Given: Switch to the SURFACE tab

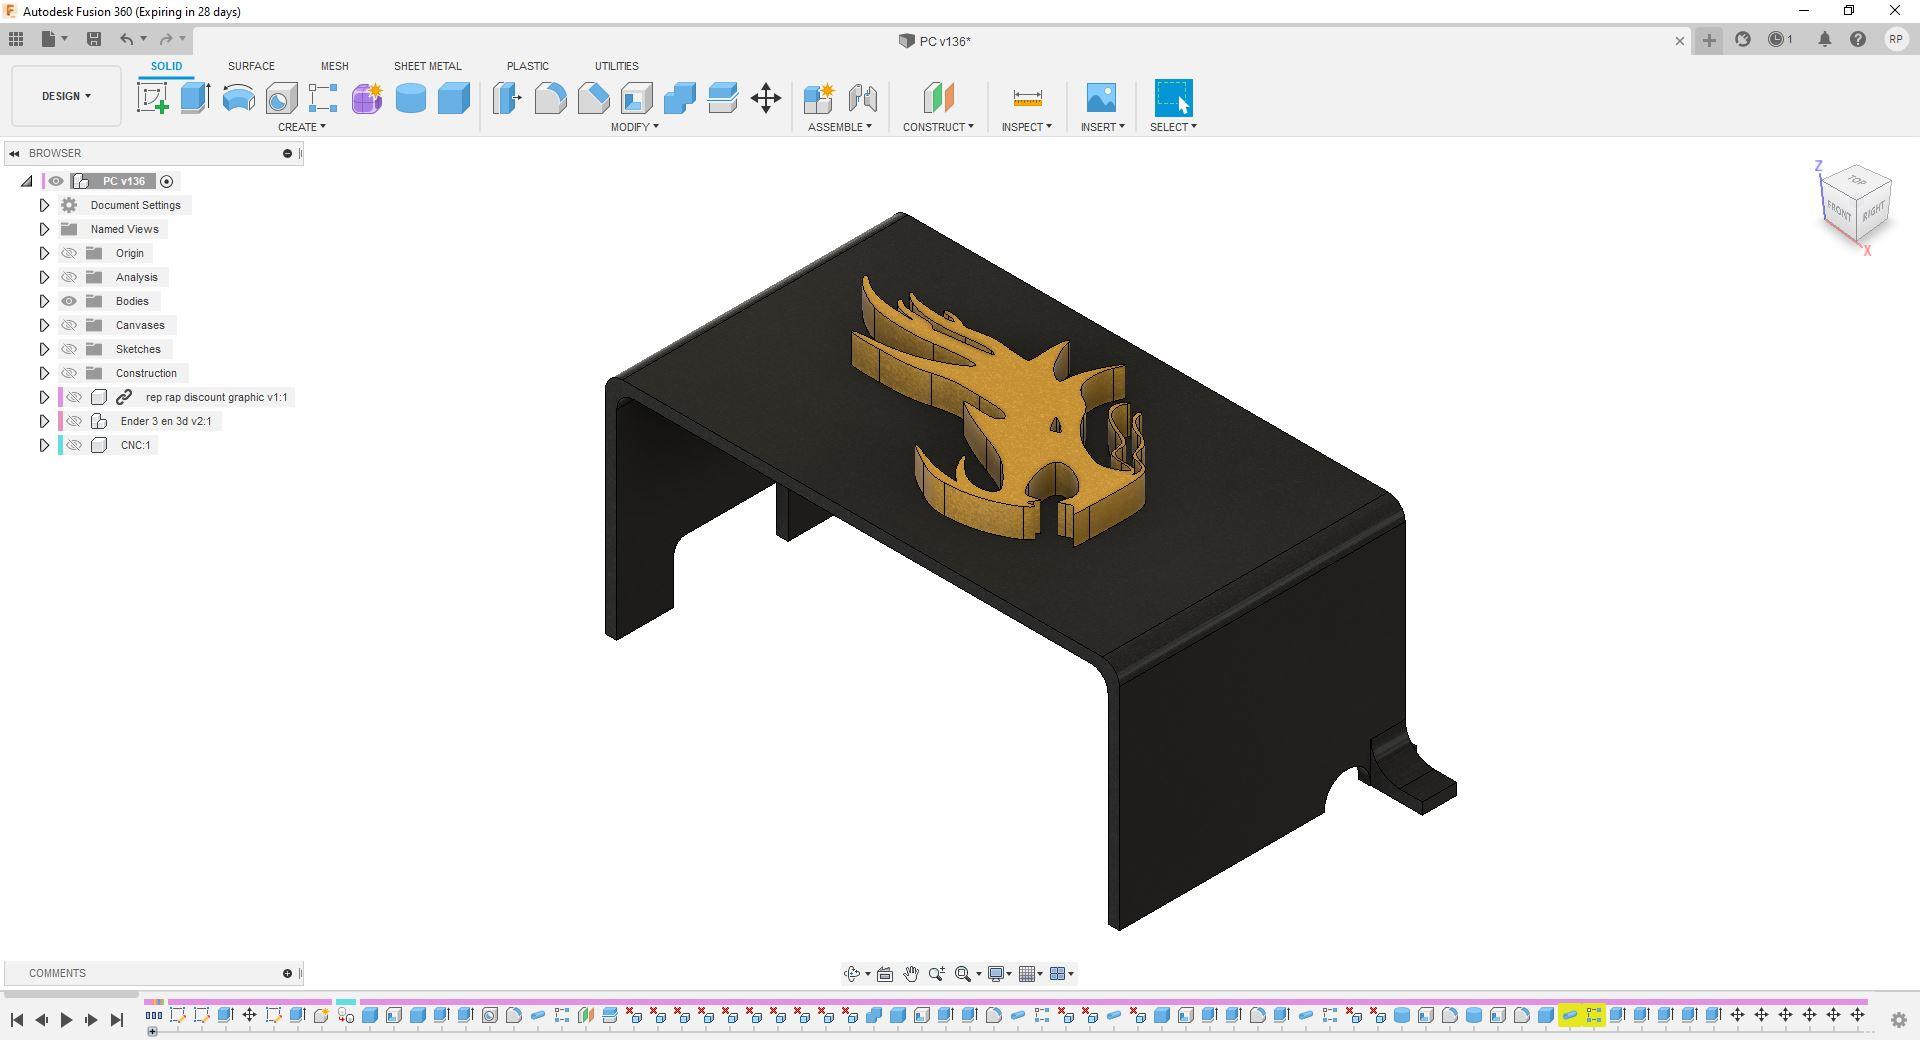Looking at the screenshot, I should tap(251, 66).
